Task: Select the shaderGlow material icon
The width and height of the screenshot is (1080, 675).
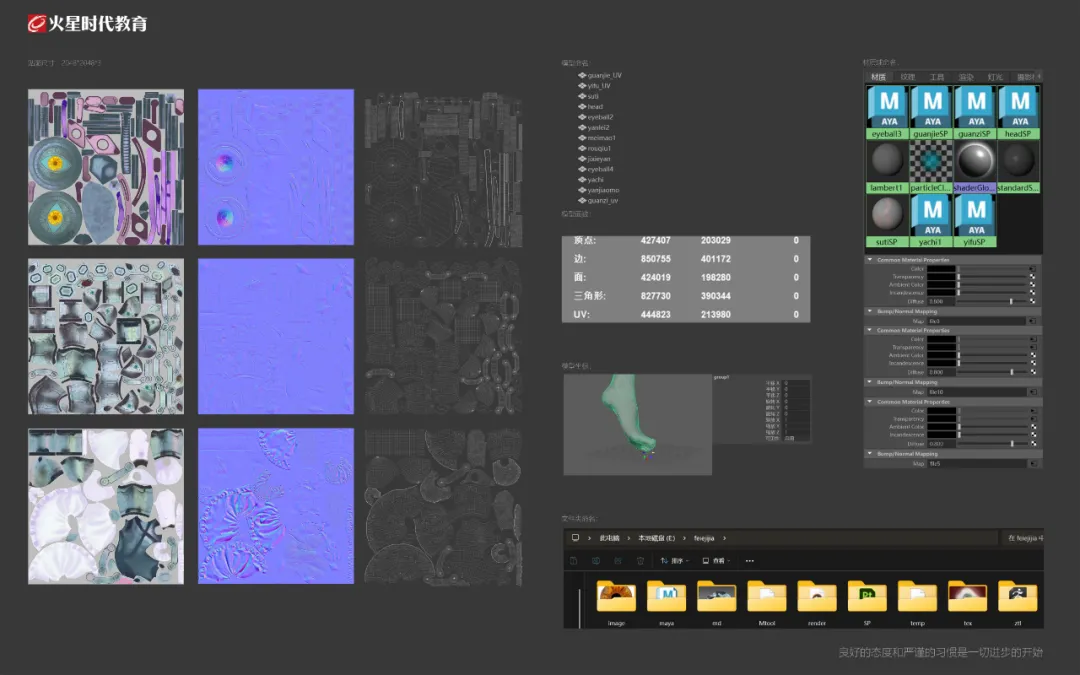Action: (x=976, y=160)
